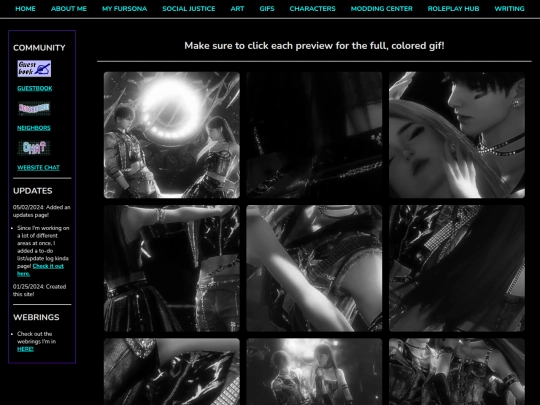The image size is (540, 405).
Task: Open the HOME nav item
Action: point(25,9)
